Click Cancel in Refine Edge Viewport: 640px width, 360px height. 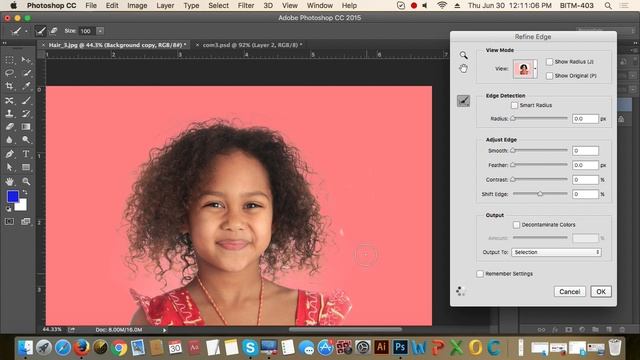point(569,291)
